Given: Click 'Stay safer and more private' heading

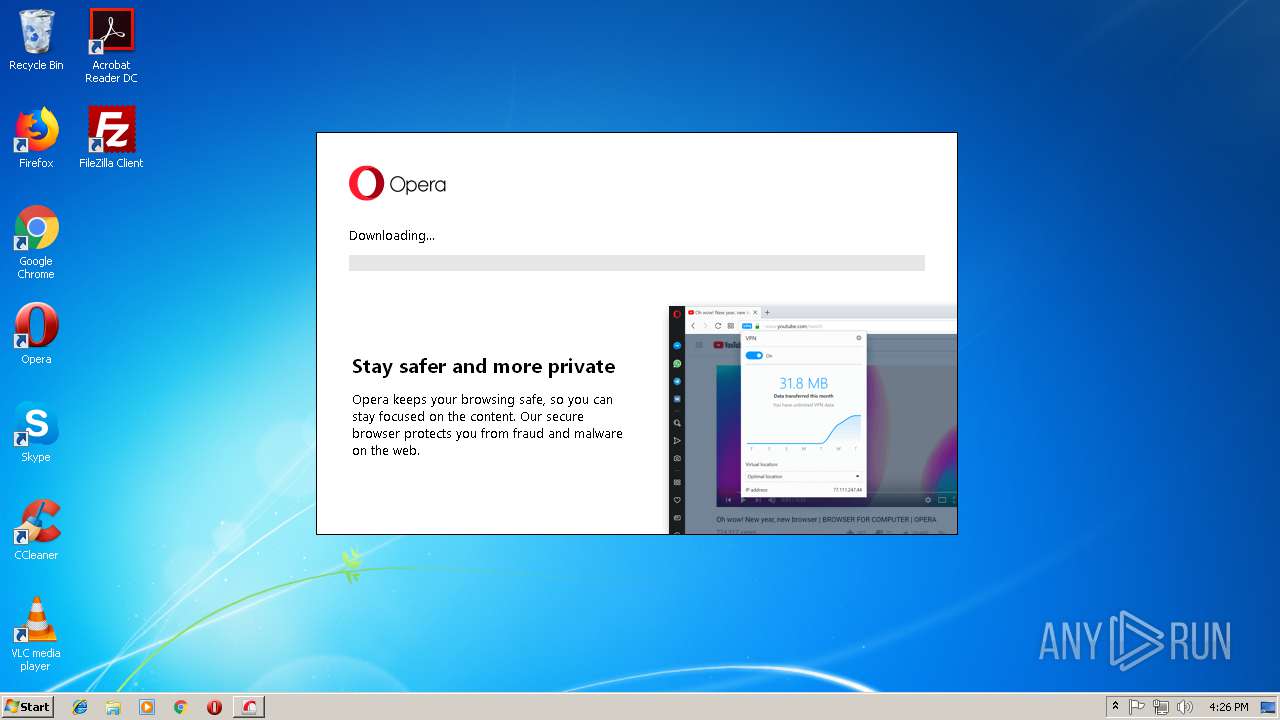Looking at the screenshot, I should point(483,366).
